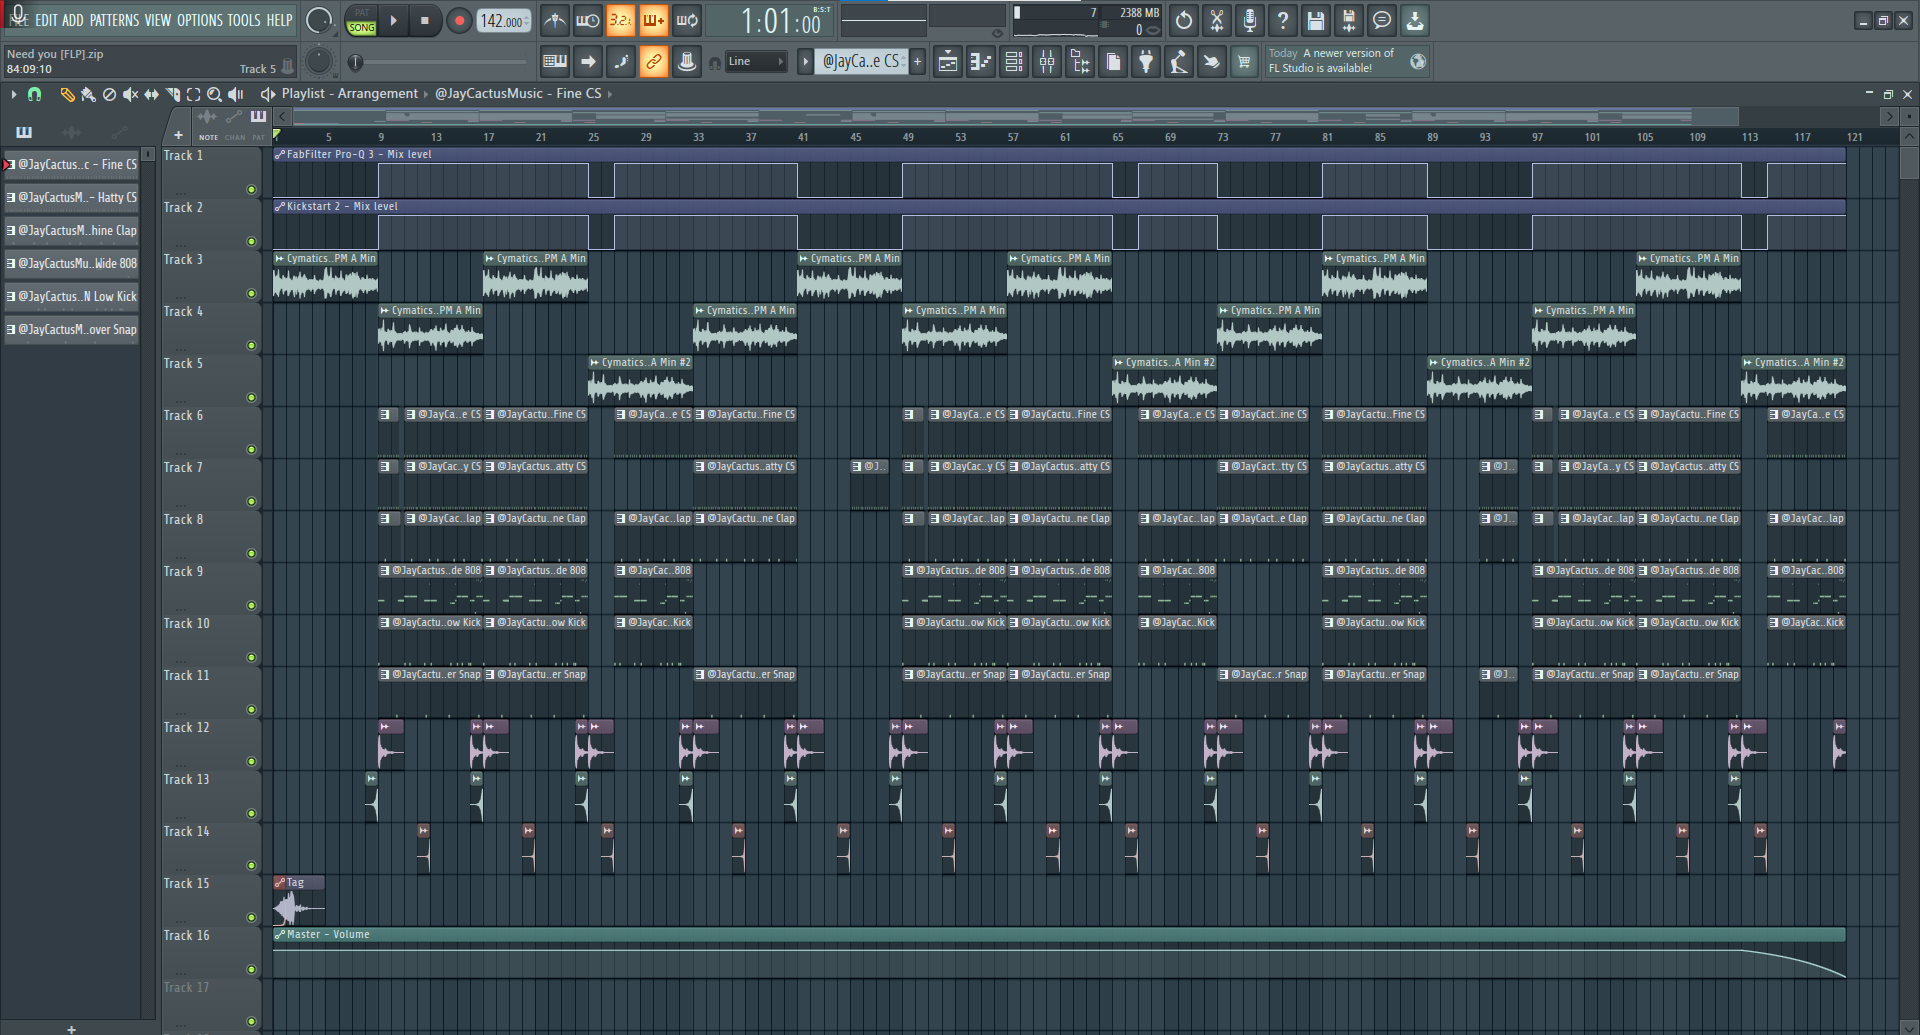This screenshot has height=1035, width=1920.
Task: Open pattern options arrow left of pattern selector
Action: [x=805, y=62]
